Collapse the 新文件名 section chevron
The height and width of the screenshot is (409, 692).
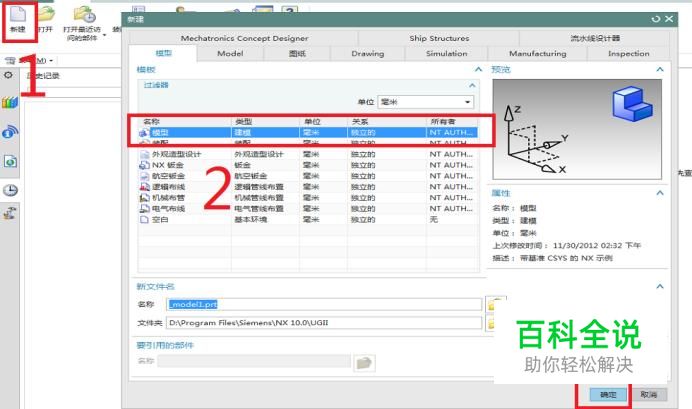(660, 286)
